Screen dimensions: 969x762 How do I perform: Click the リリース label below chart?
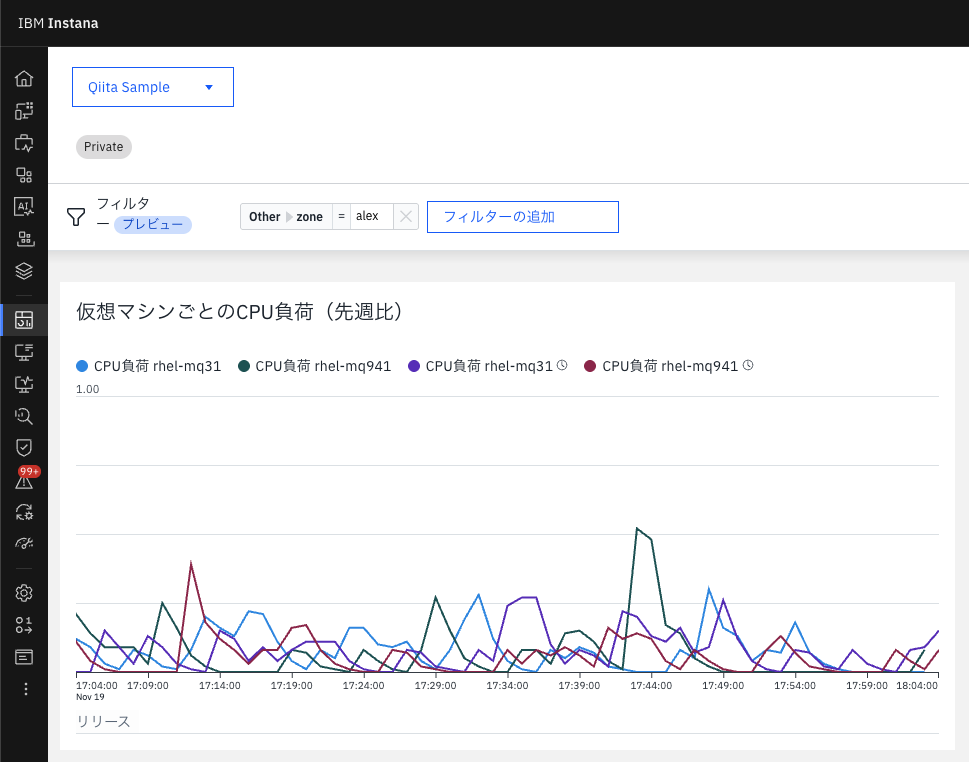click(x=103, y=721)
